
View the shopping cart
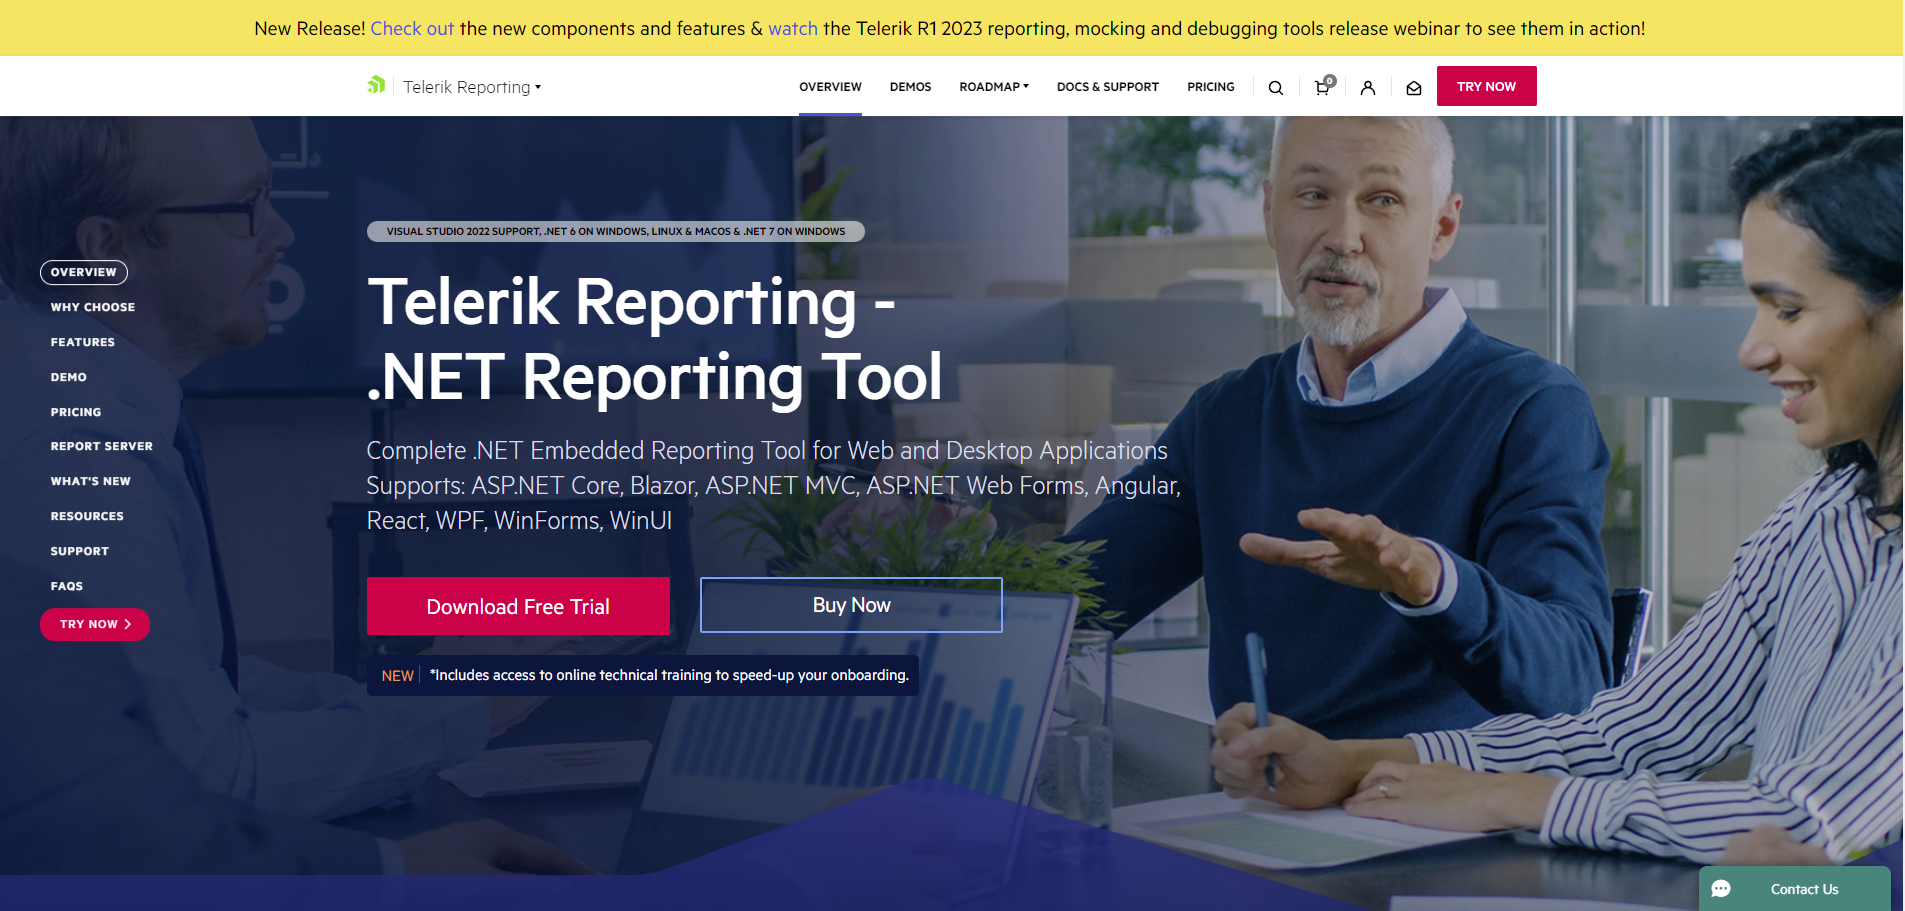click(1321, 87)
